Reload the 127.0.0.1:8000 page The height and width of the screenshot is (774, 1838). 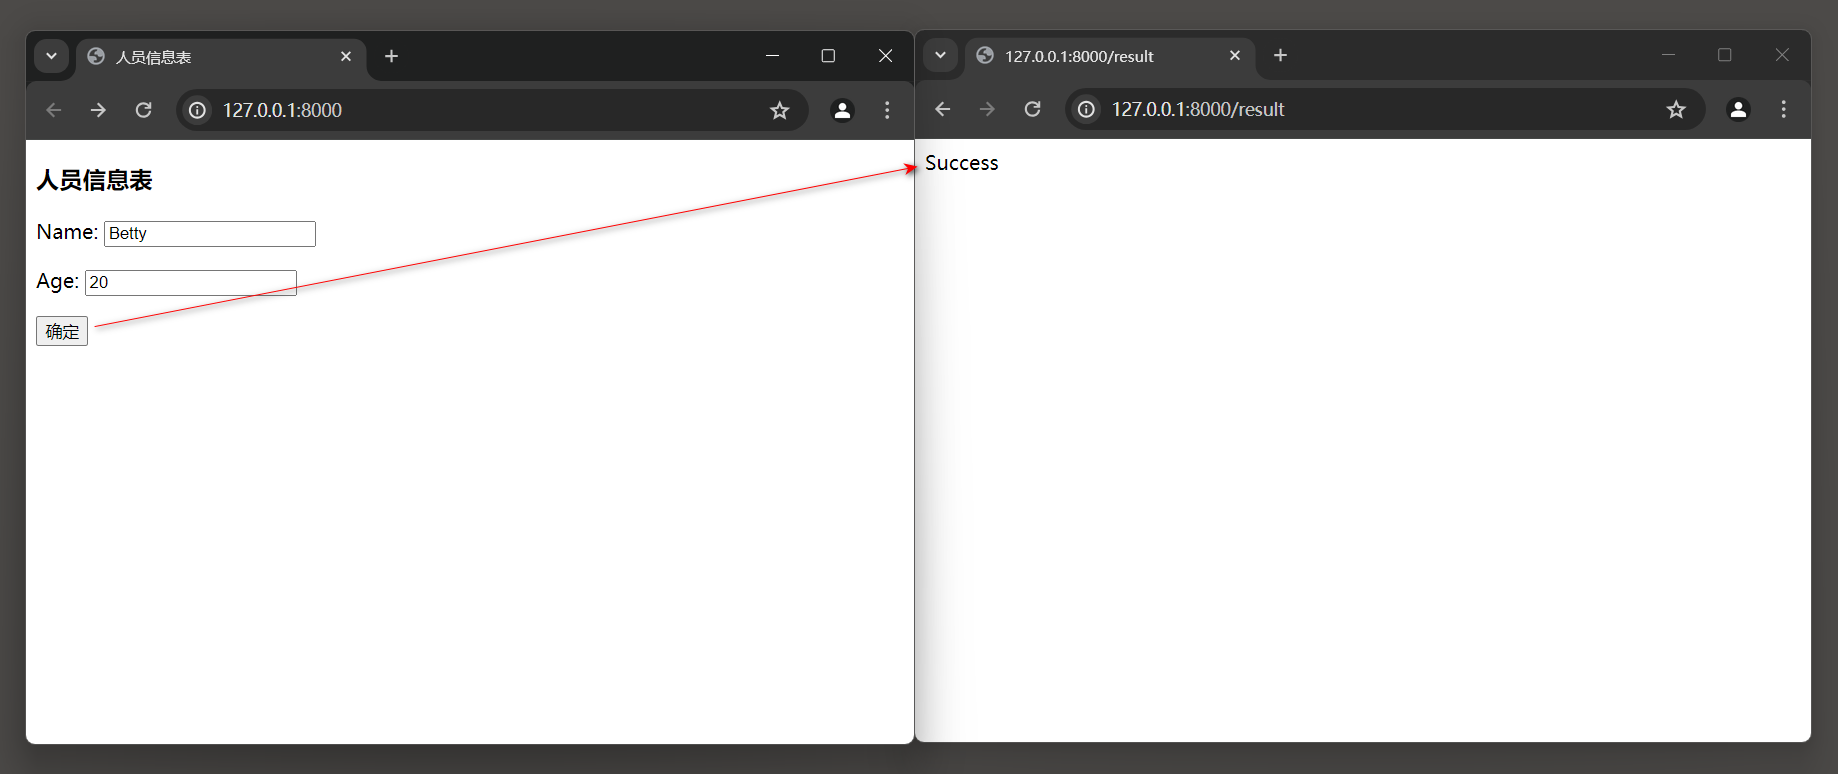point(144,110)
